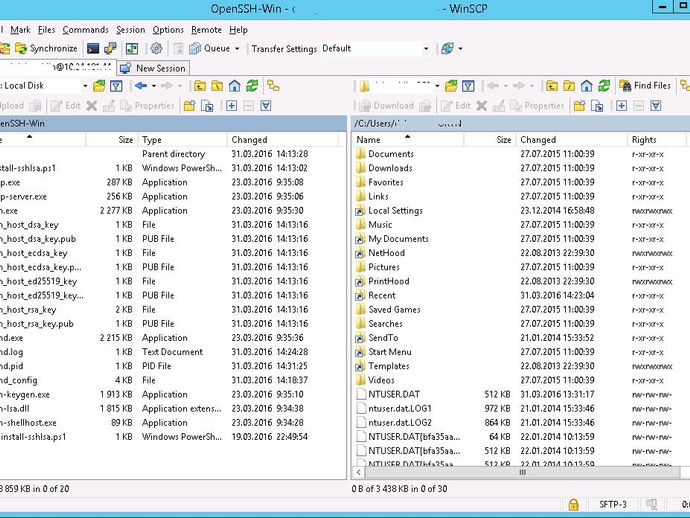The height and width of the screenshot is (518, 690).
Task: Click Properties in local panel toolbar
Action: pyautogui.click(x=147, y=106)
